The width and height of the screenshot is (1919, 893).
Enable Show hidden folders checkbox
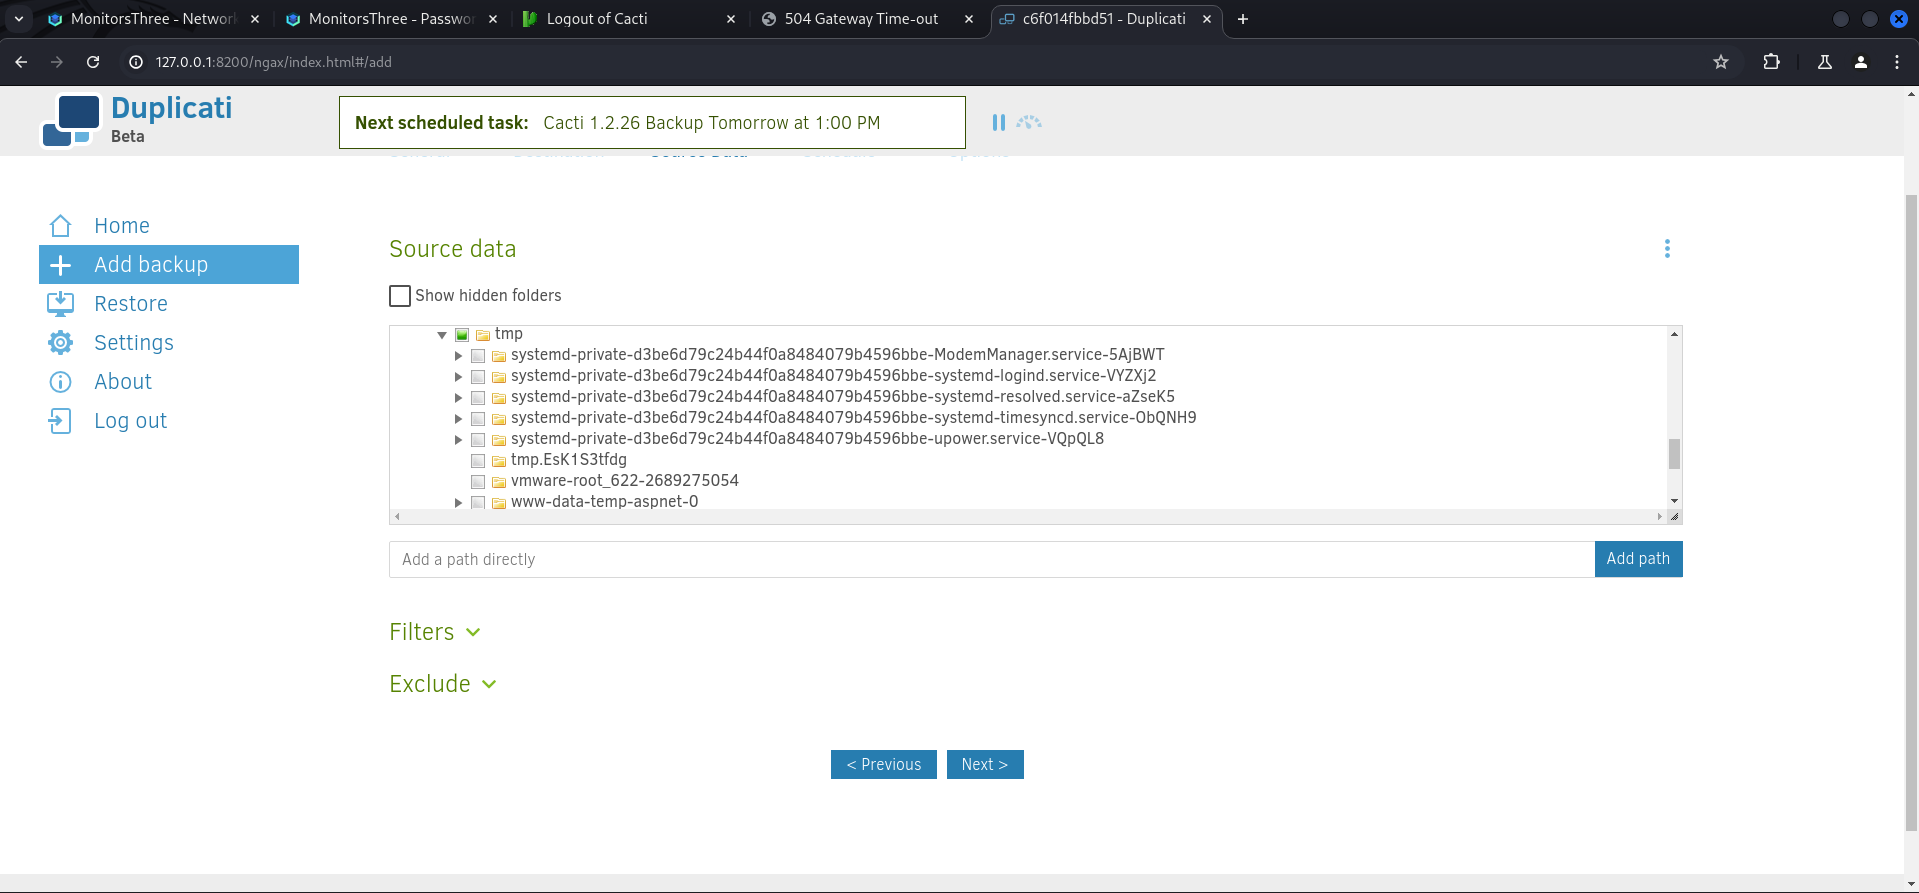click(x=400, y=296)
